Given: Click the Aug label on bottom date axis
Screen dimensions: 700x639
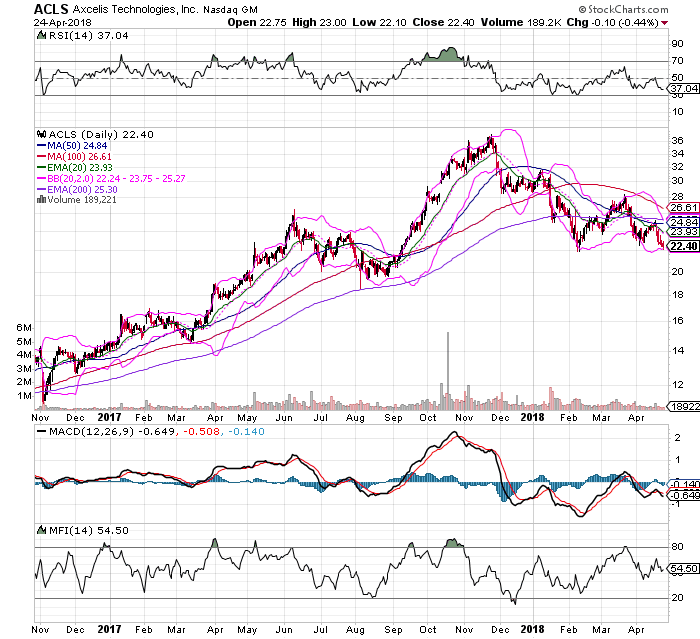Looking at the screenshot, I should click(x=355, y=630).
